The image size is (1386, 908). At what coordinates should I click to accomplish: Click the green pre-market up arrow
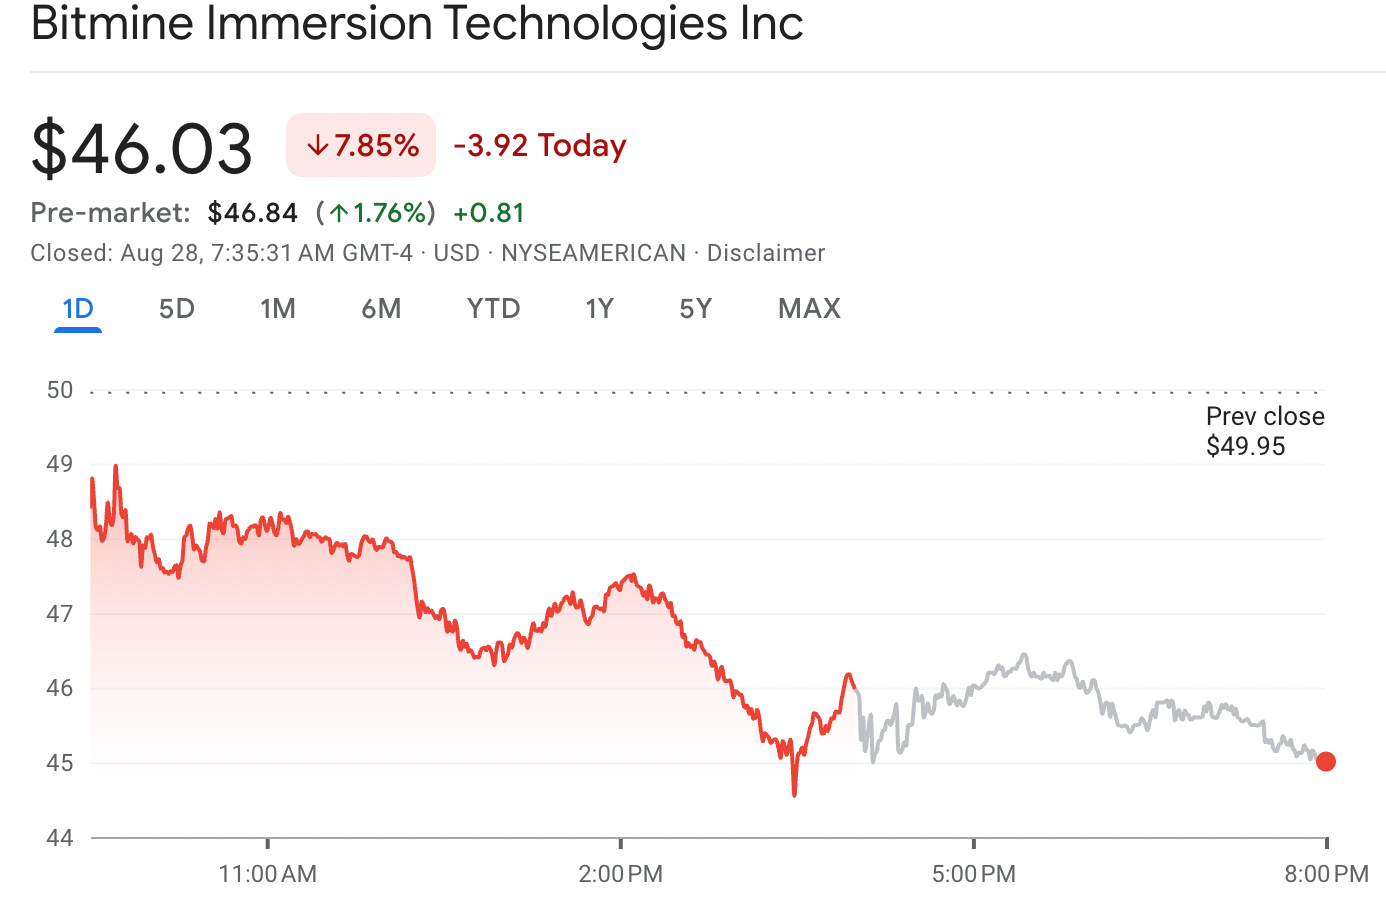coord(339,213)
